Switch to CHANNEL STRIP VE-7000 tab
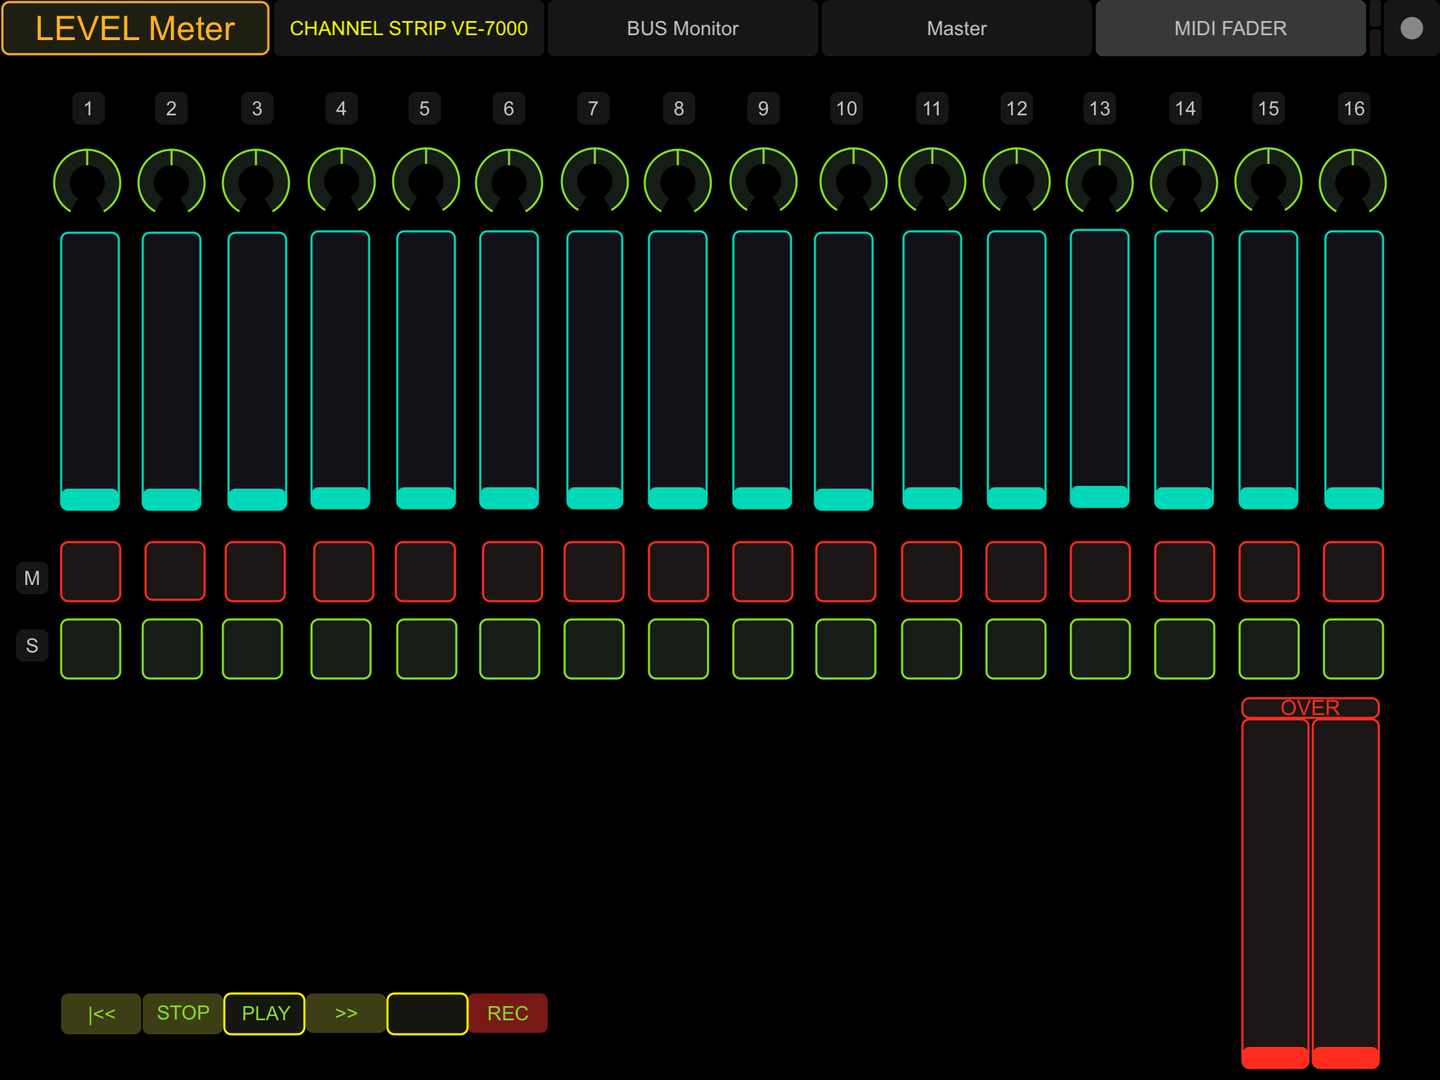The height and width of the screenshot is (1080, 1440). coord(409,28)
